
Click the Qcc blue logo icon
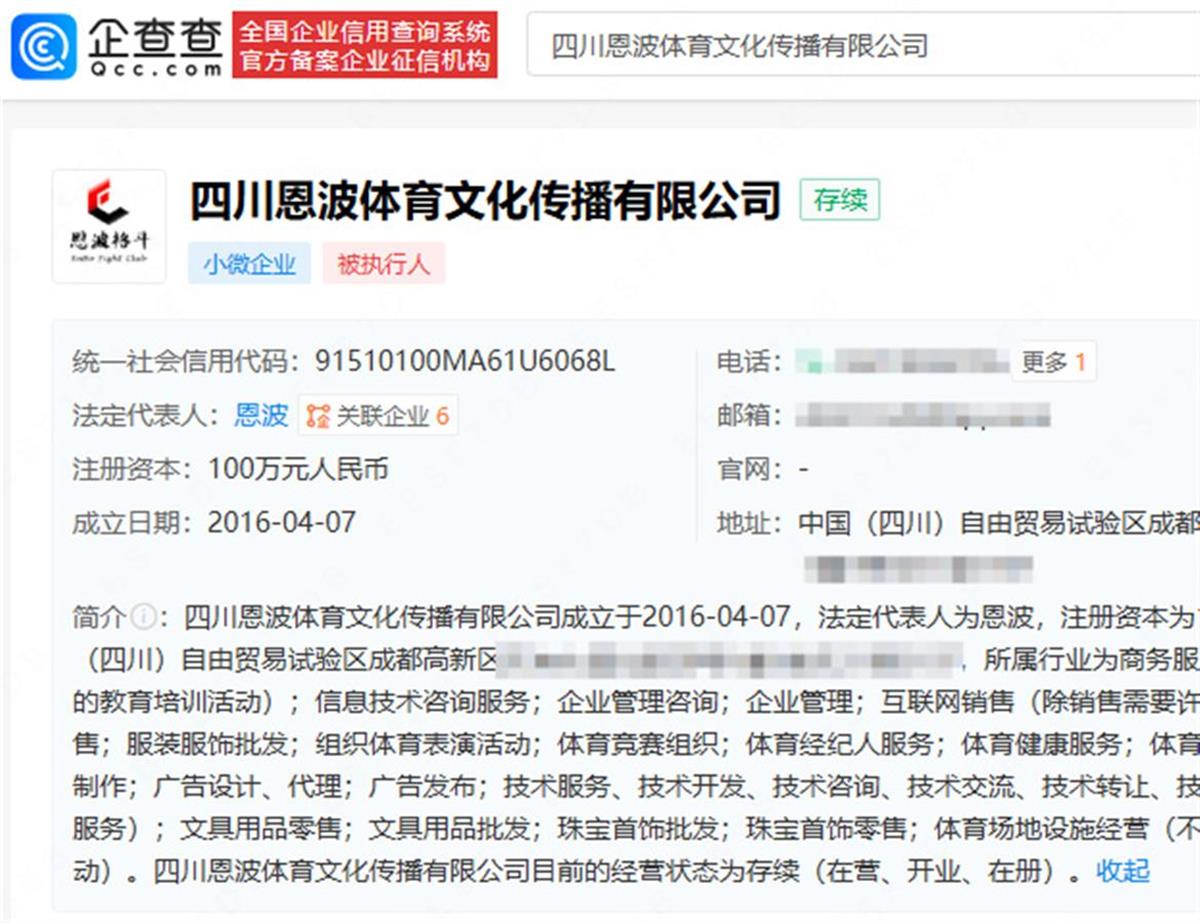[43, 46]
